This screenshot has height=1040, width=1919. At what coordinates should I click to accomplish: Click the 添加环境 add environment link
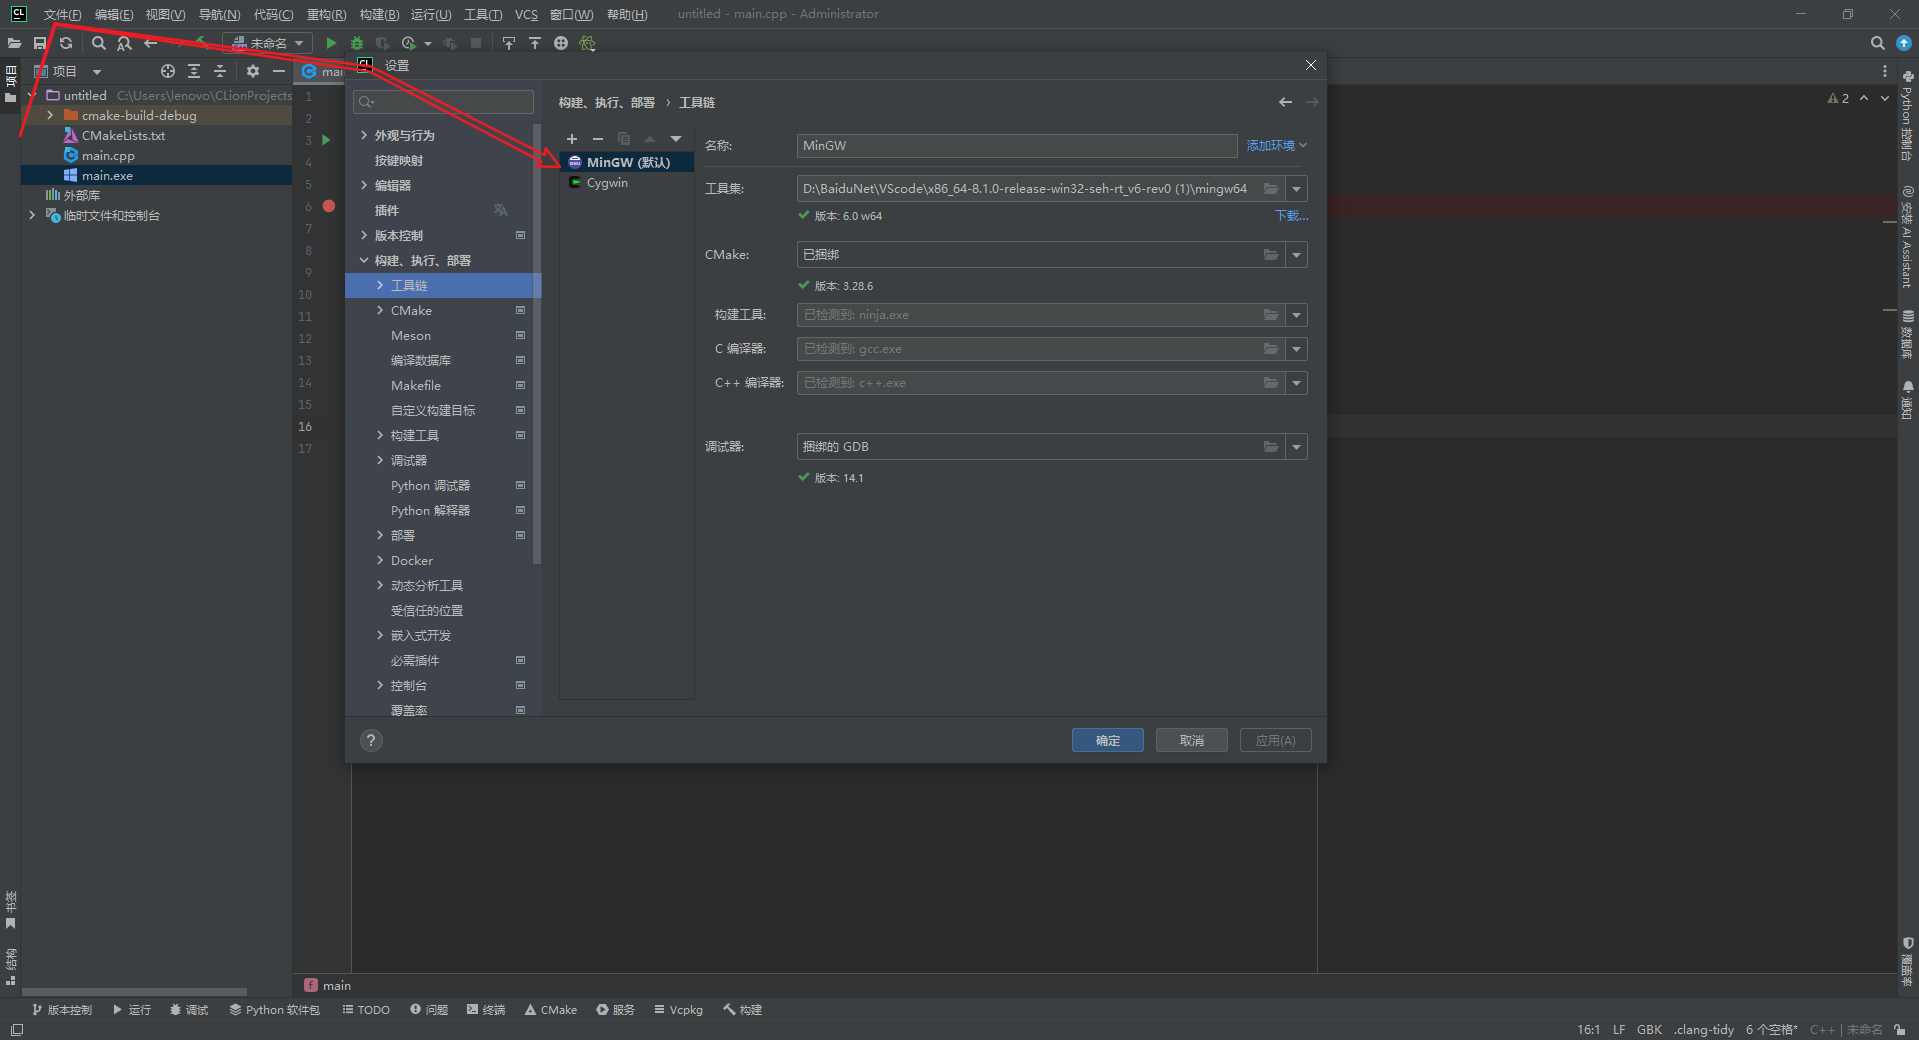1276,145
